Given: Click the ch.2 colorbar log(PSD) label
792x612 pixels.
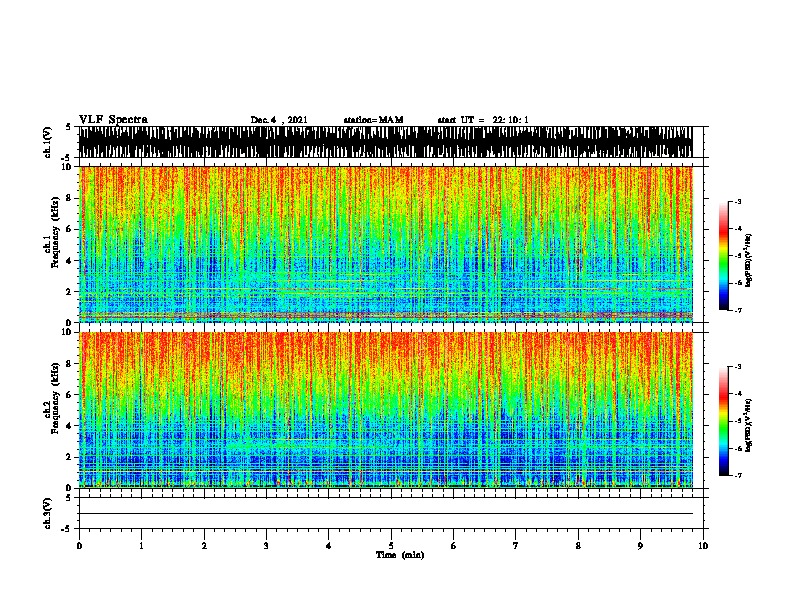Looking at the screenshot, I should point(748,426).
